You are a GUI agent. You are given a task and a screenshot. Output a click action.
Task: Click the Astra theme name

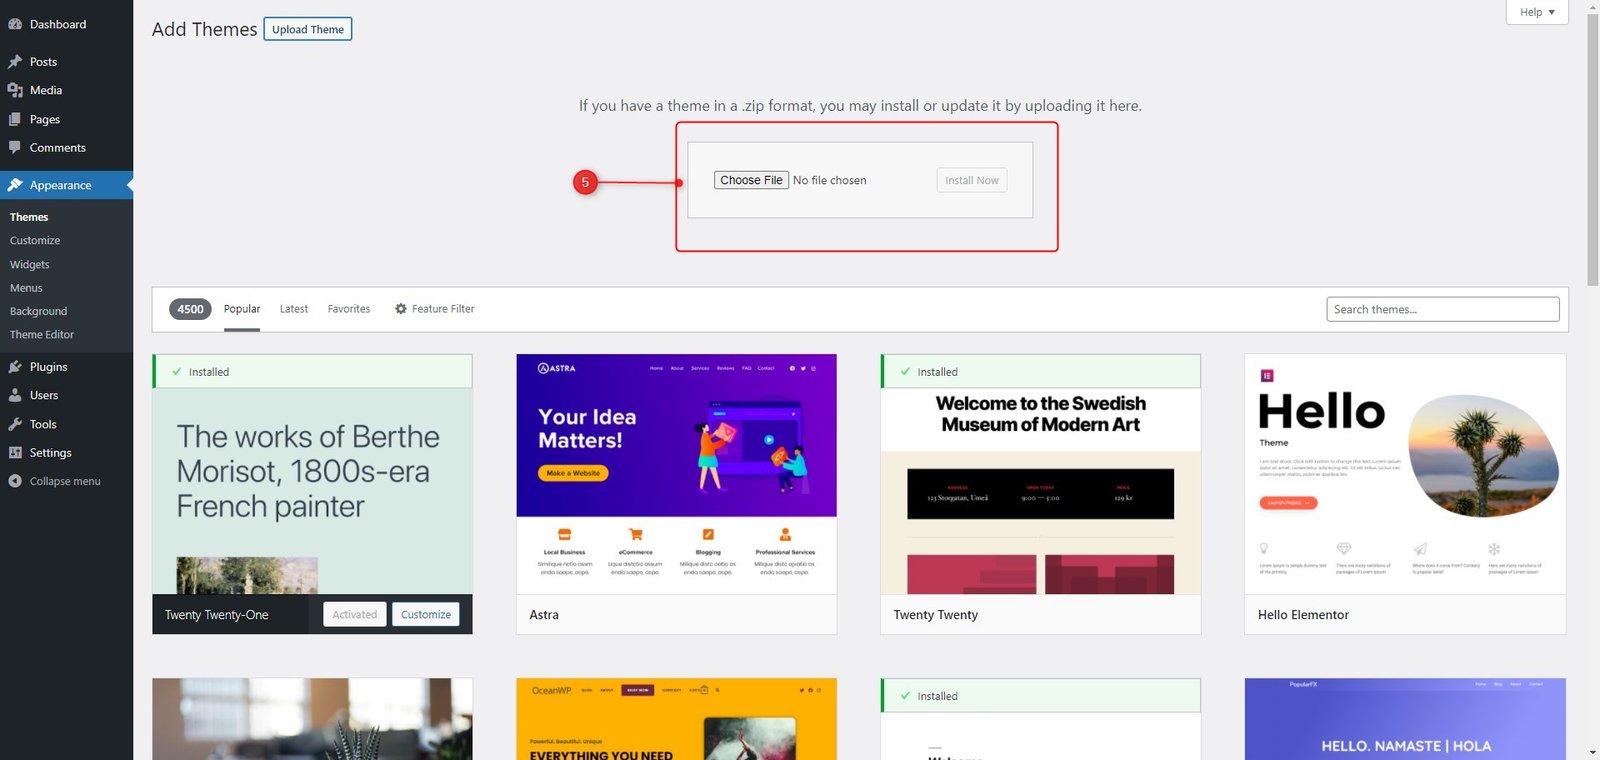pos(544,615)
